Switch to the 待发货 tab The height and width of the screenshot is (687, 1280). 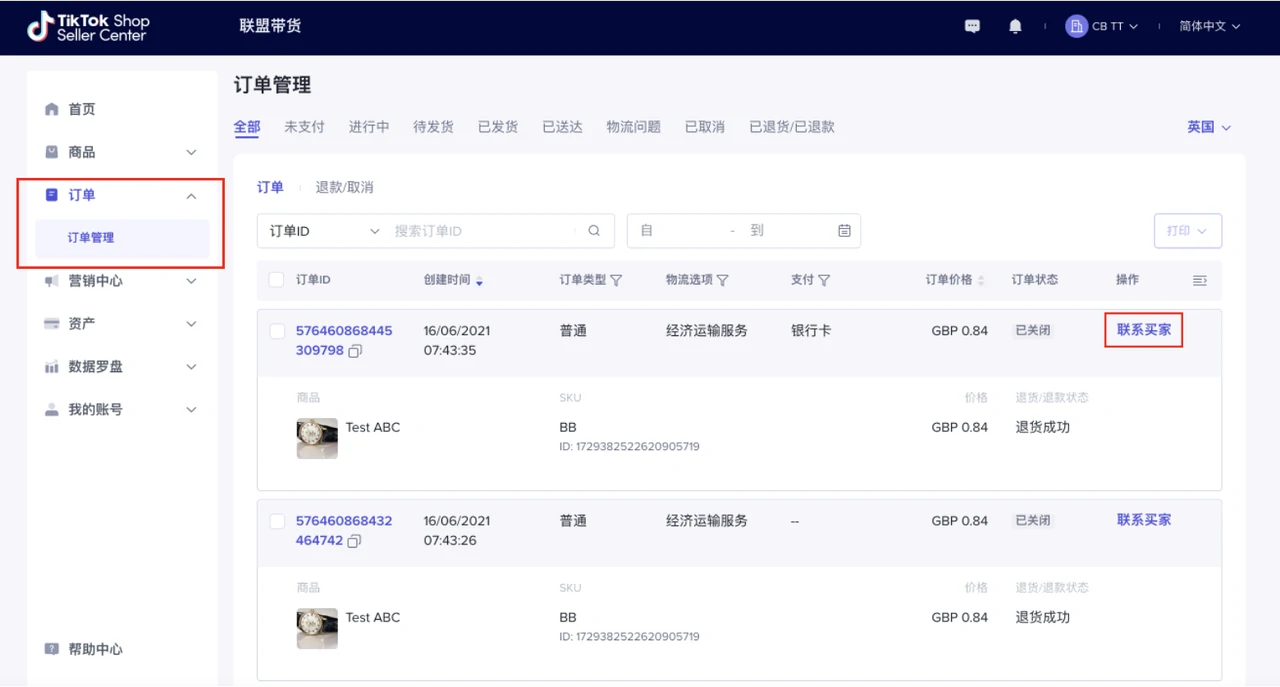tap(433, 127)
